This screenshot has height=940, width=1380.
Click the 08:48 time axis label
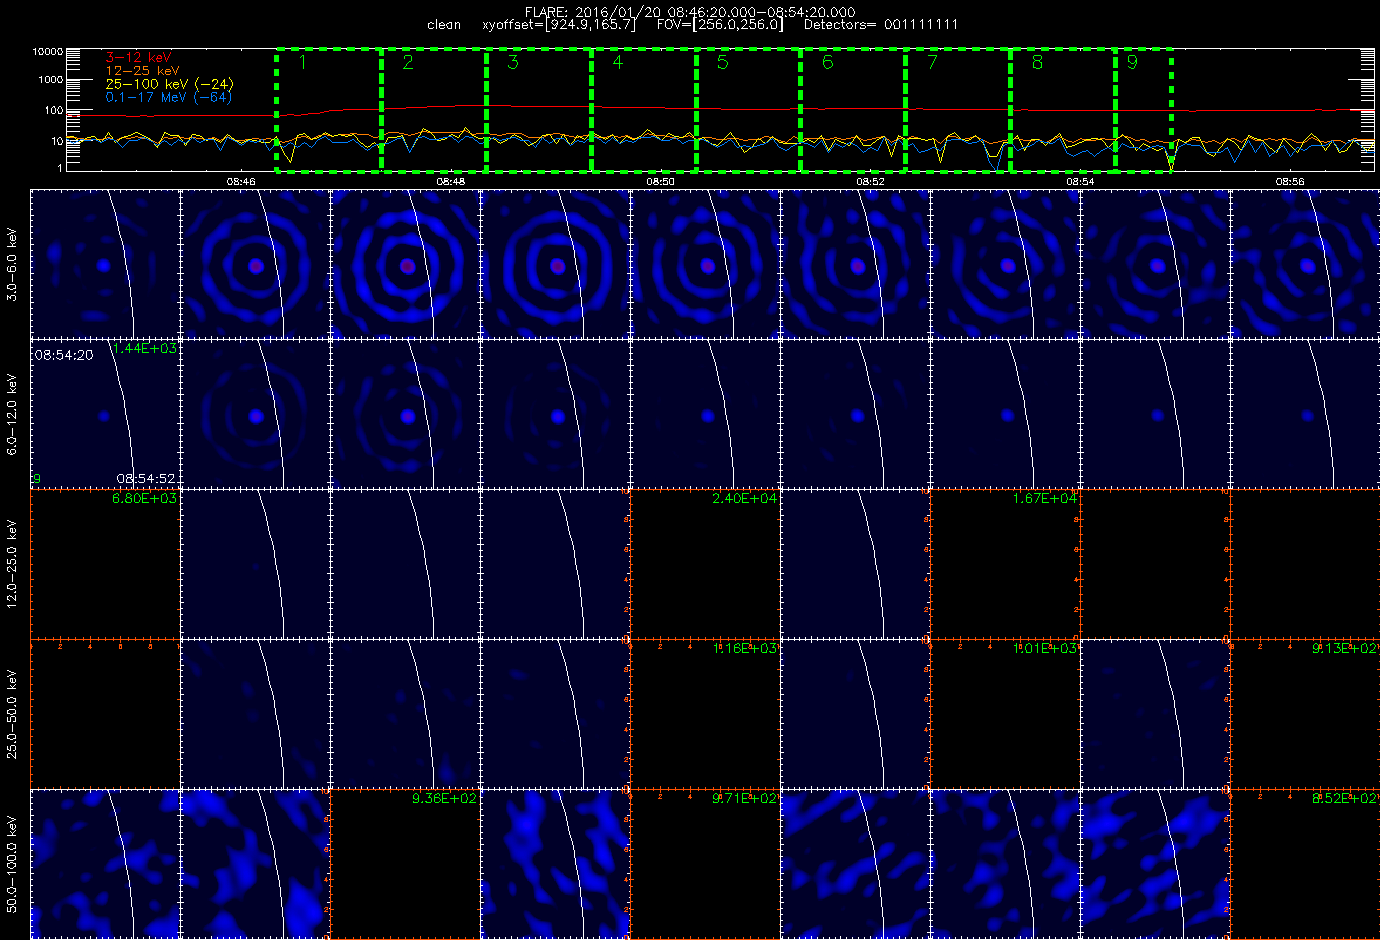click(x=451, y=182)
